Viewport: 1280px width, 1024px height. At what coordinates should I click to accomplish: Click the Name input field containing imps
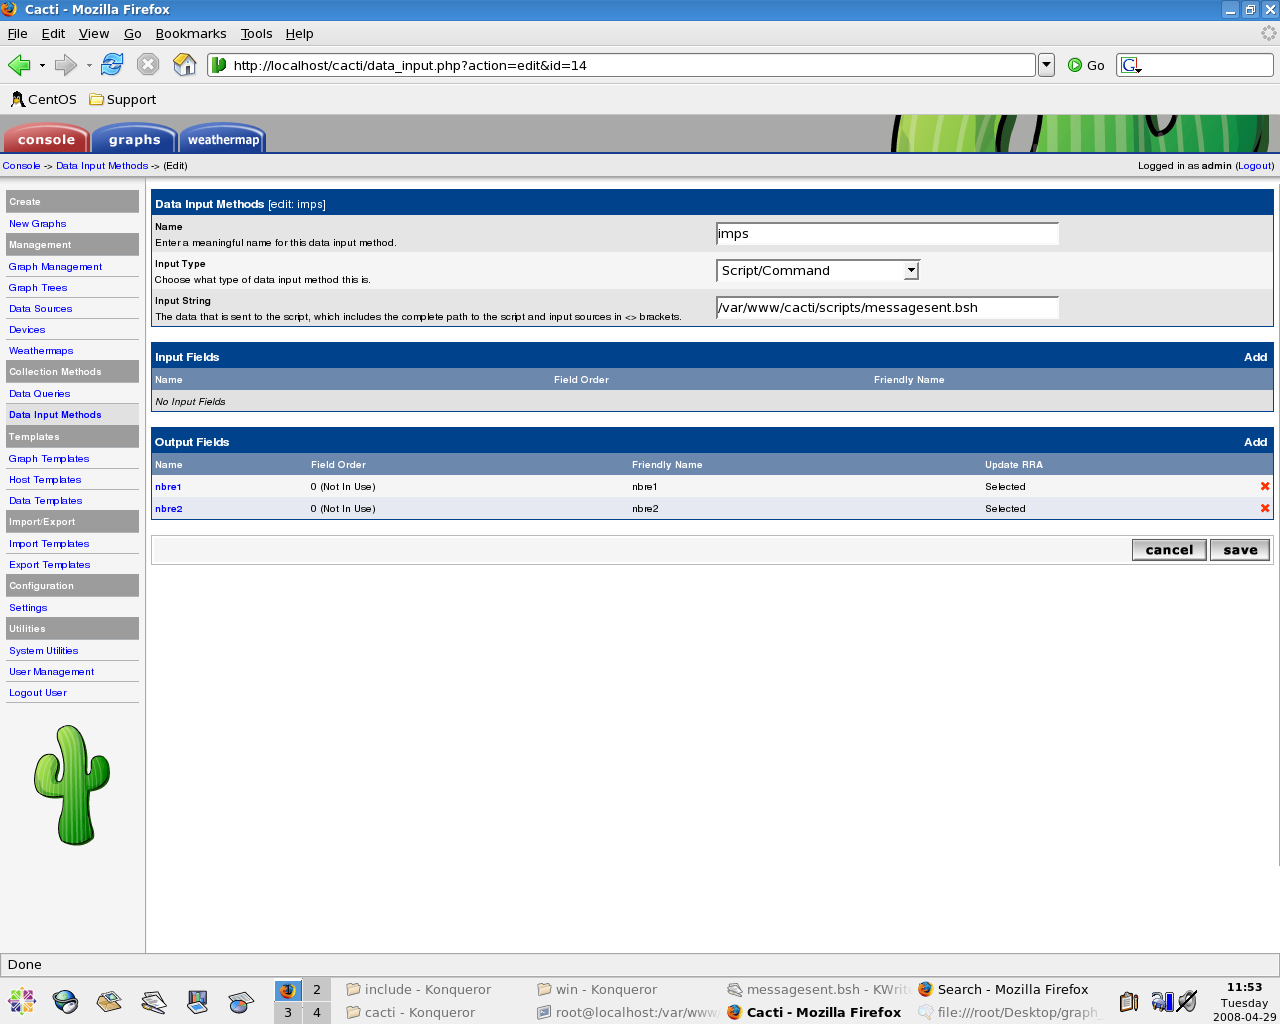pyautogui.click(x=887, y=234)
